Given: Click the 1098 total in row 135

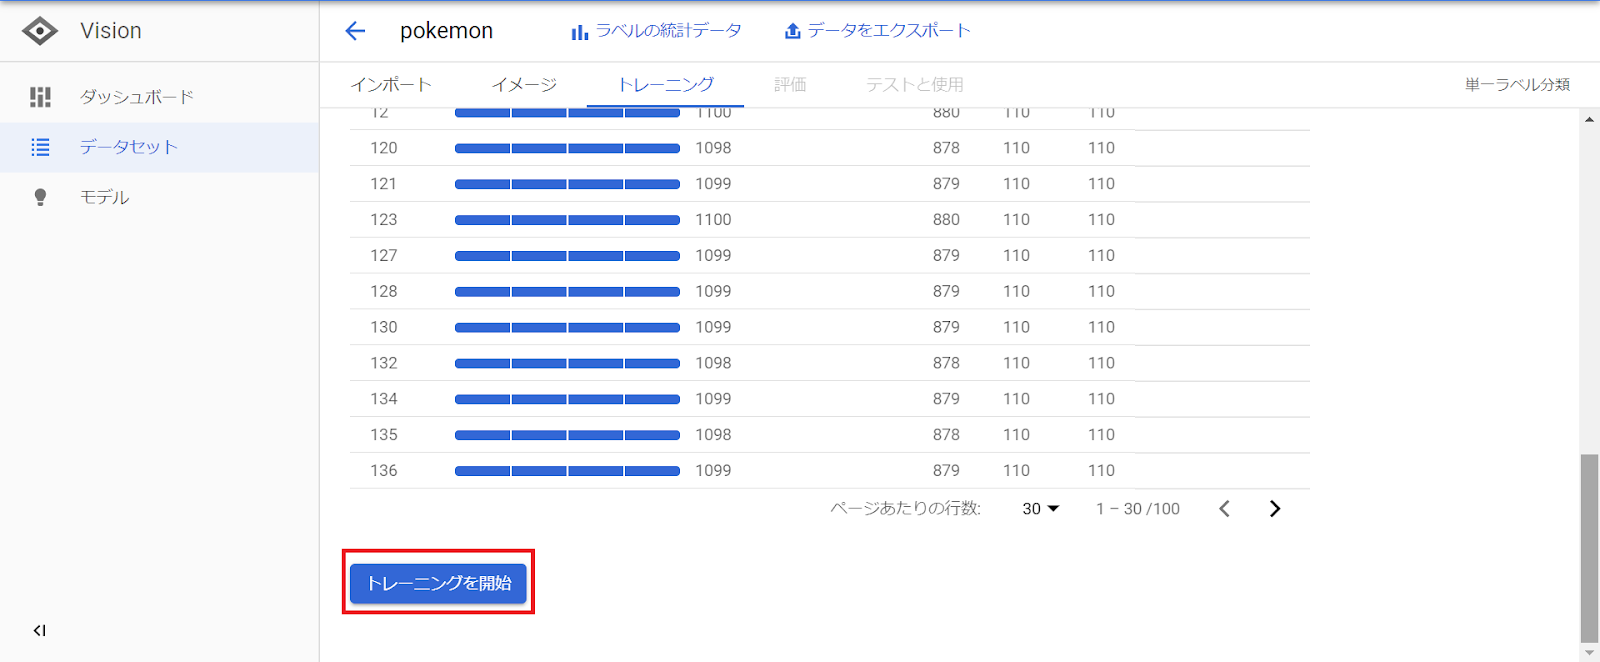Looking at the screenshot, I should point(713,435).
